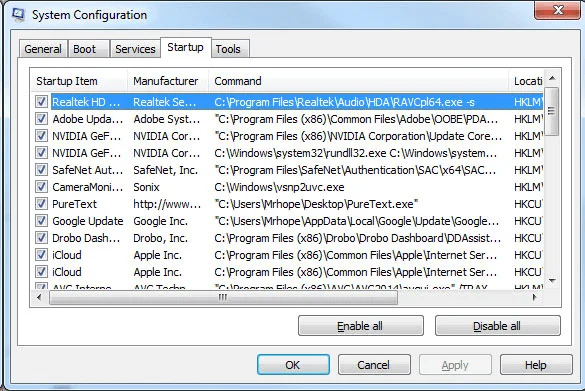Toggle the CameraMonitor checkbox
585x391 pixels.
[x=41, y=187]
